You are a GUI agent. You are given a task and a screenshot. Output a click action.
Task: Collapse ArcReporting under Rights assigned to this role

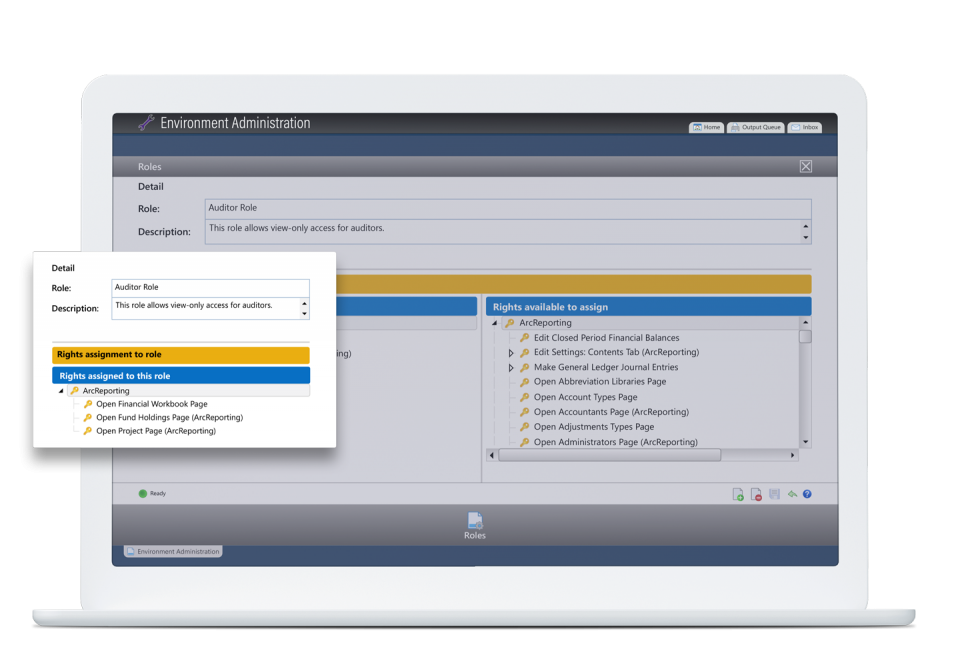pos(61,391)
